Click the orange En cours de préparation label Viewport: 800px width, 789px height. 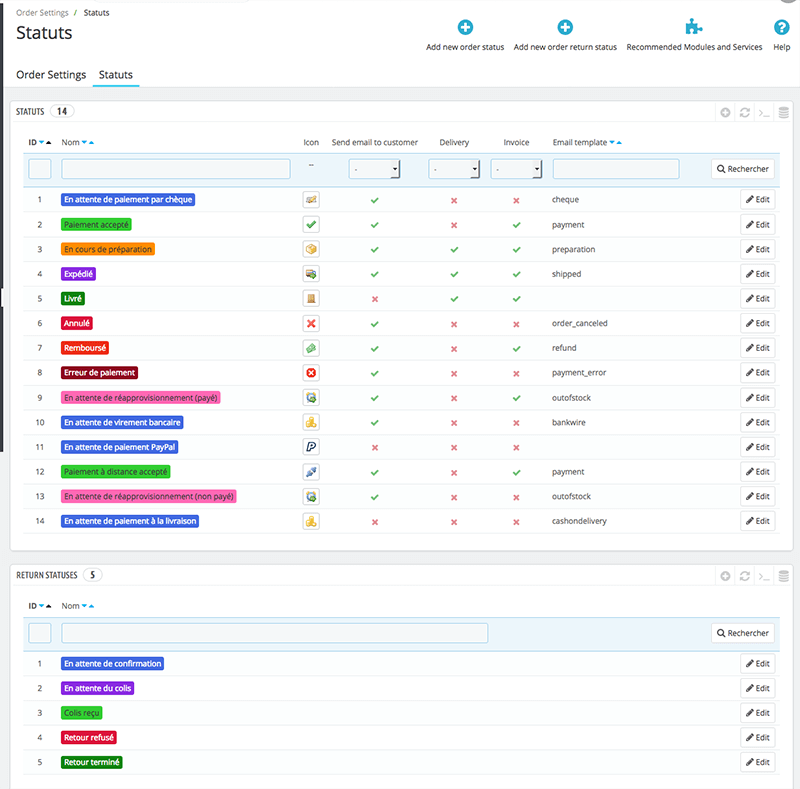coord(108,249)
